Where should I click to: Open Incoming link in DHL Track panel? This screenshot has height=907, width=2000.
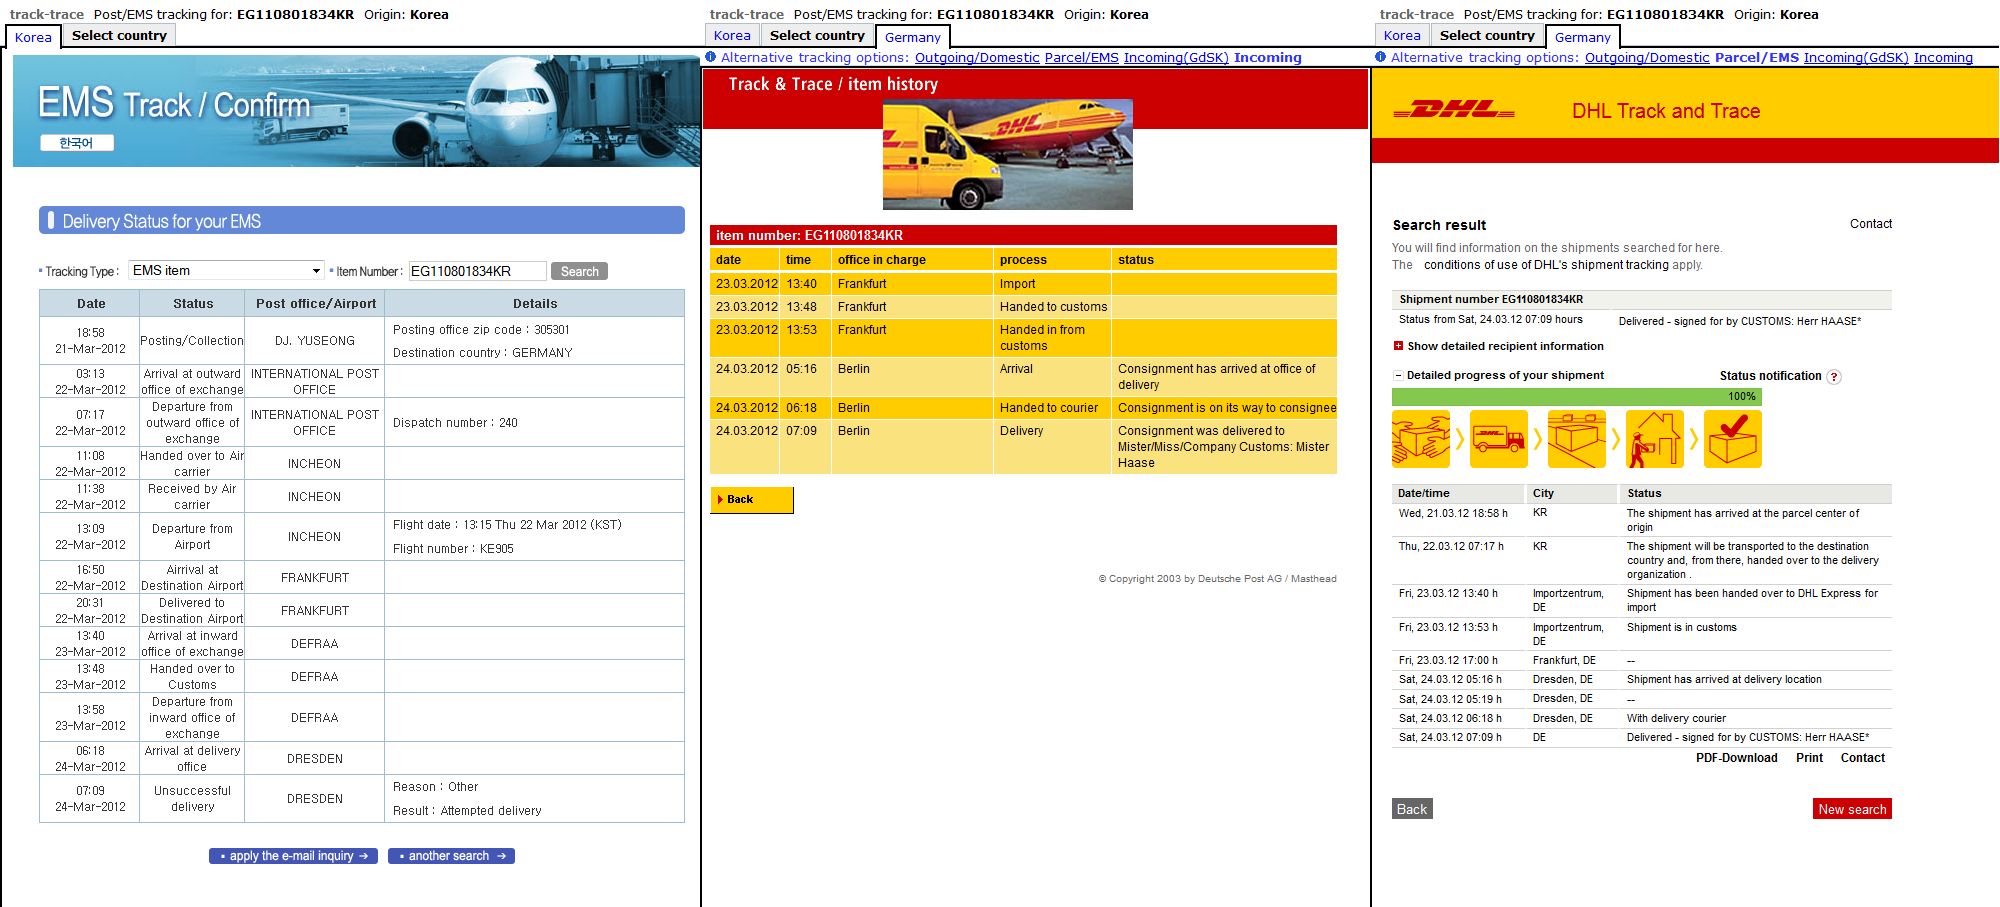click(1943, 58)
